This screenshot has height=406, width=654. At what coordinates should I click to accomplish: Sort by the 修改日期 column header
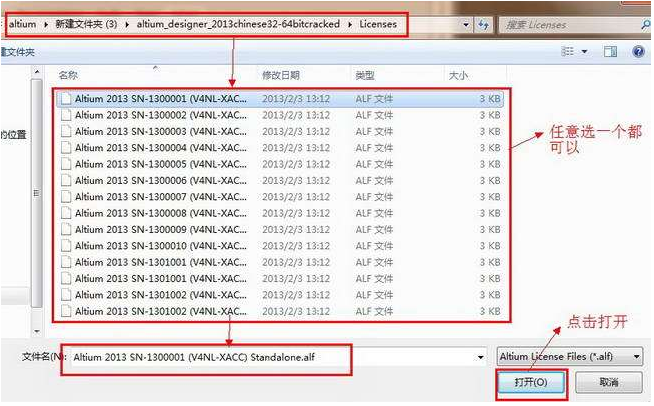(281, 76)
